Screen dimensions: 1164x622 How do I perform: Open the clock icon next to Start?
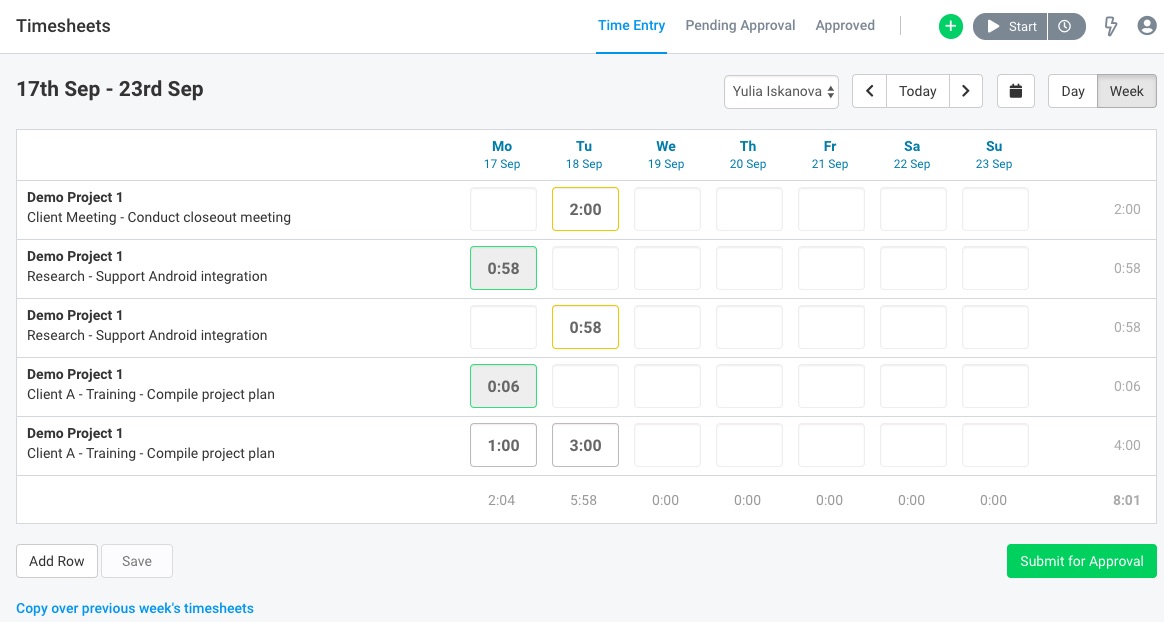1066,26
